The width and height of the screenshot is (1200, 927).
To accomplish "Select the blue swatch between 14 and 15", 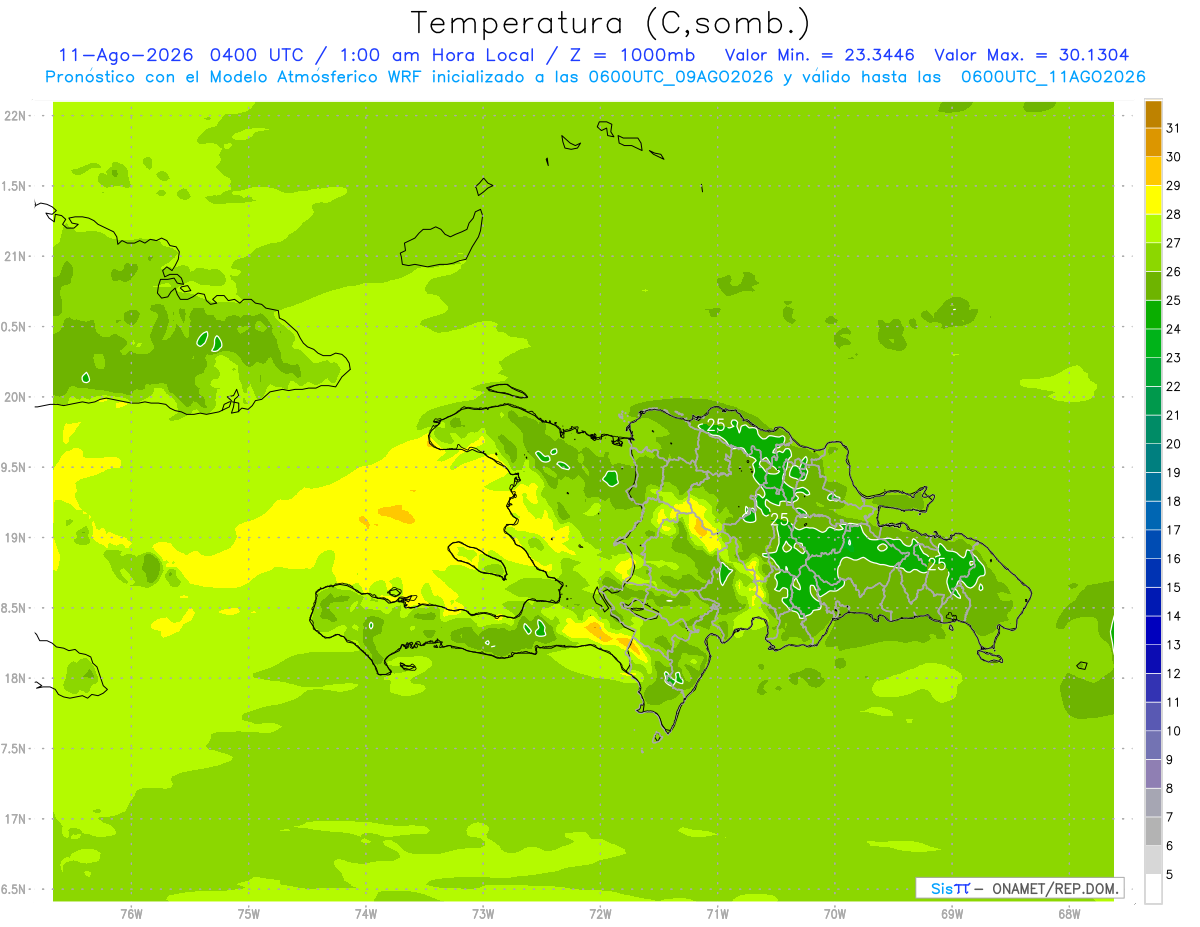I will [x=1153, y=602].
